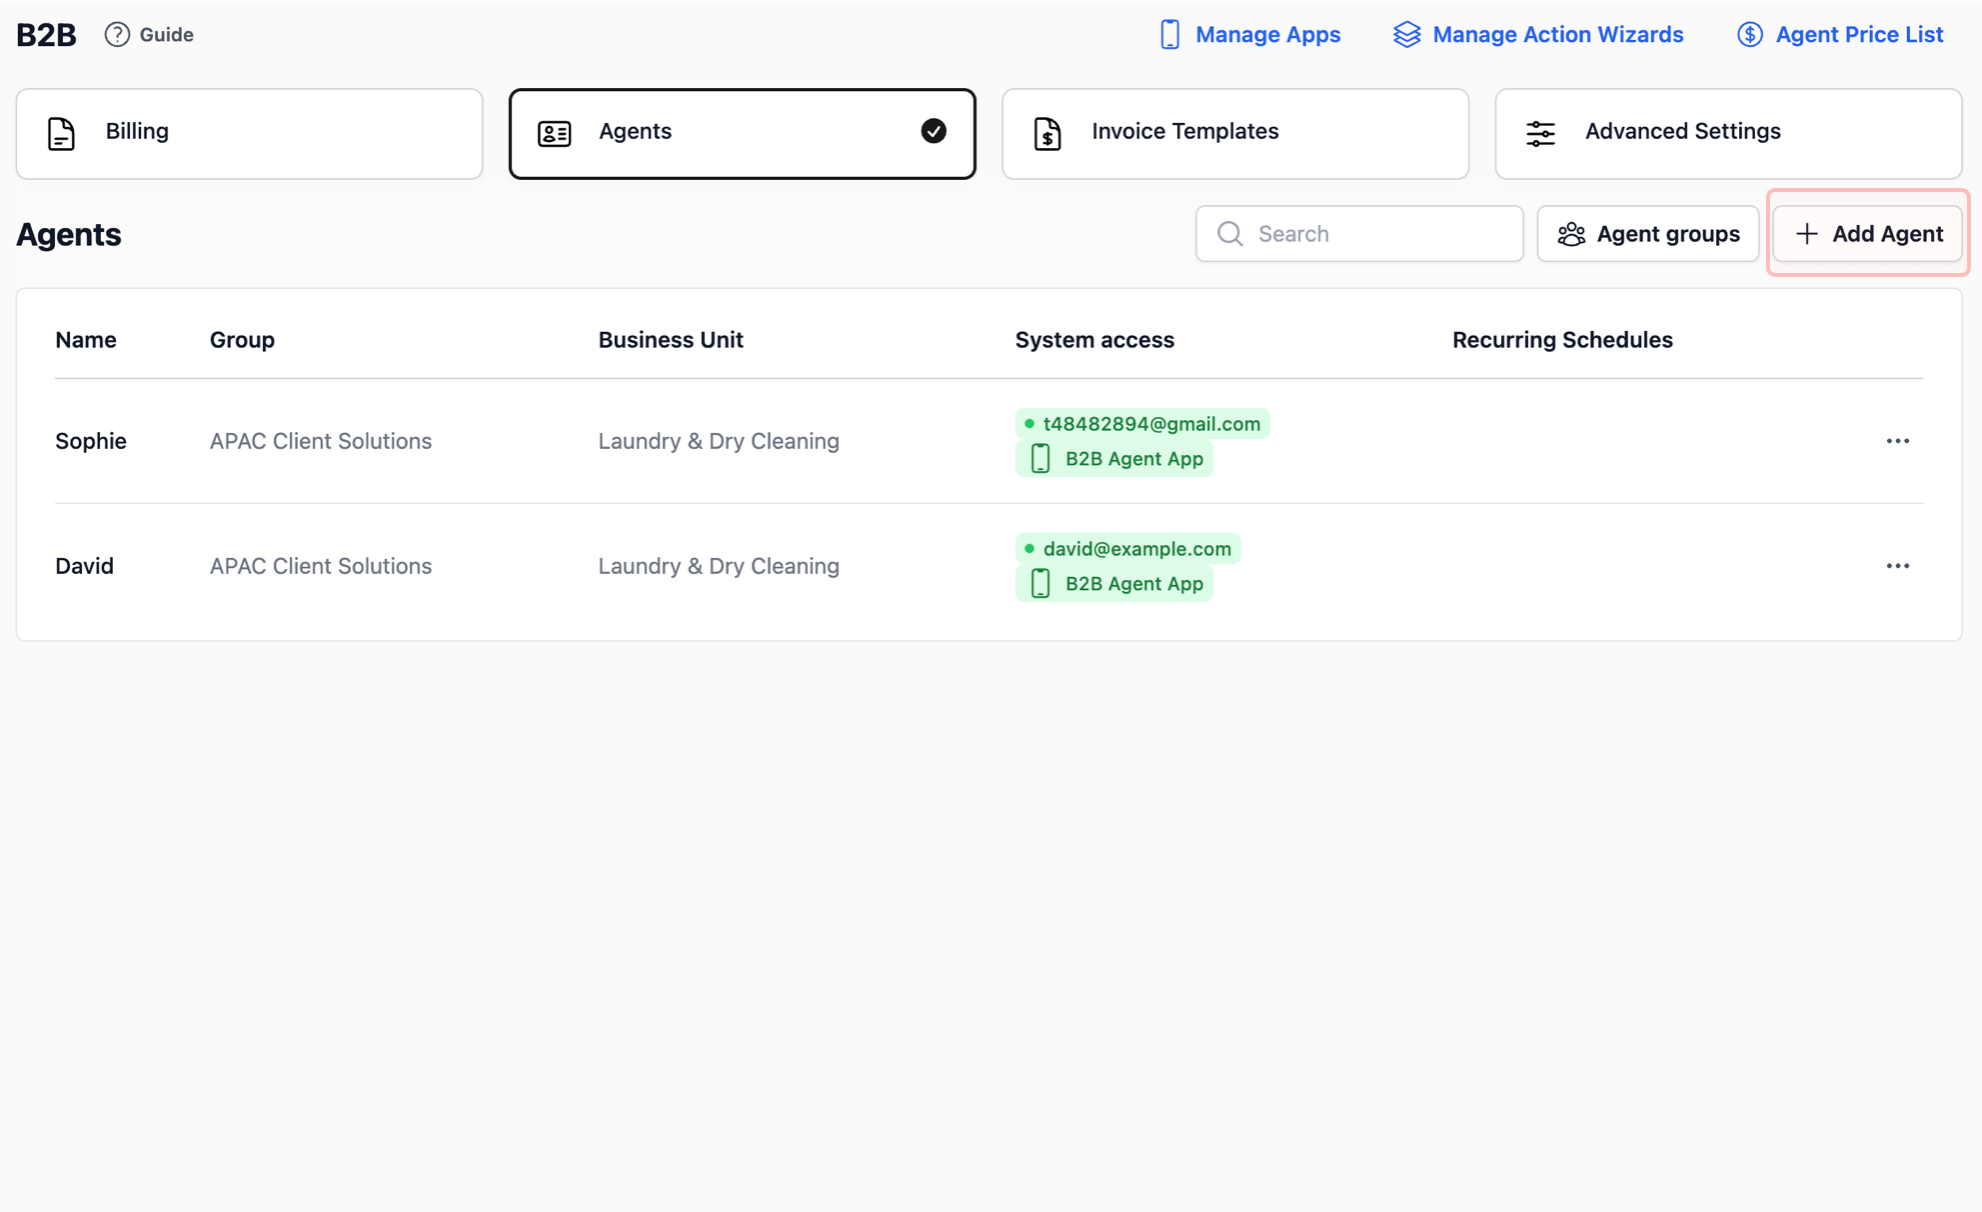Click the Agents ID card icon
This screenshot has height=1212, width=1982.
point(554,133)
